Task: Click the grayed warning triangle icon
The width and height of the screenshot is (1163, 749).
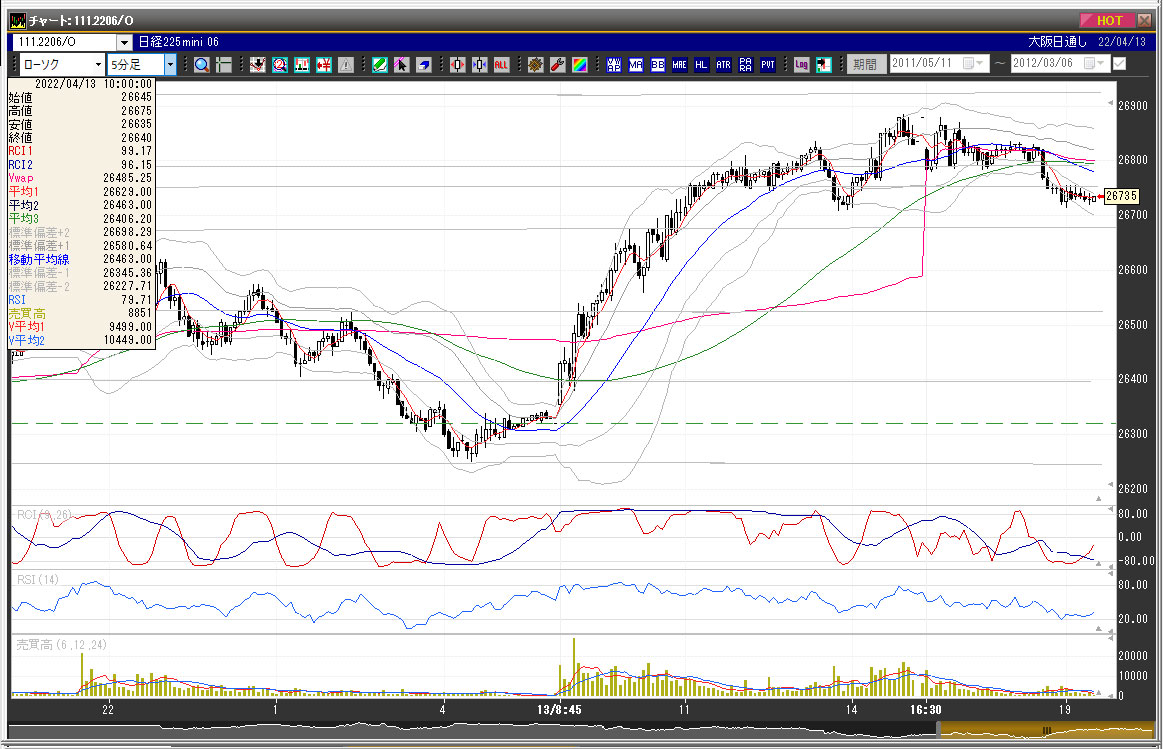Action: point(346,65)
